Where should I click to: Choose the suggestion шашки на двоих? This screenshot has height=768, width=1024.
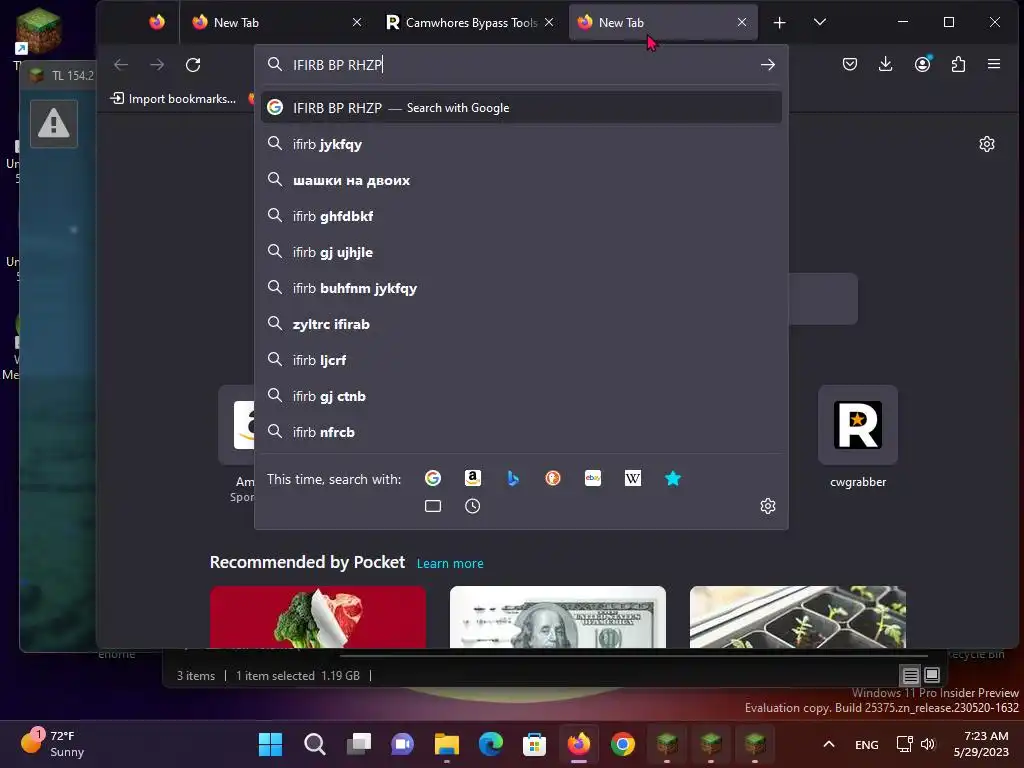point(521,180)
